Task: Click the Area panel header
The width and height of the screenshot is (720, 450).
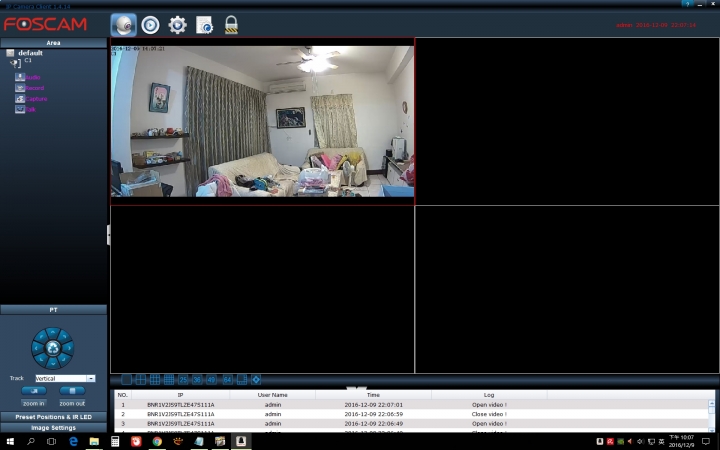Action: click(53, 43)
